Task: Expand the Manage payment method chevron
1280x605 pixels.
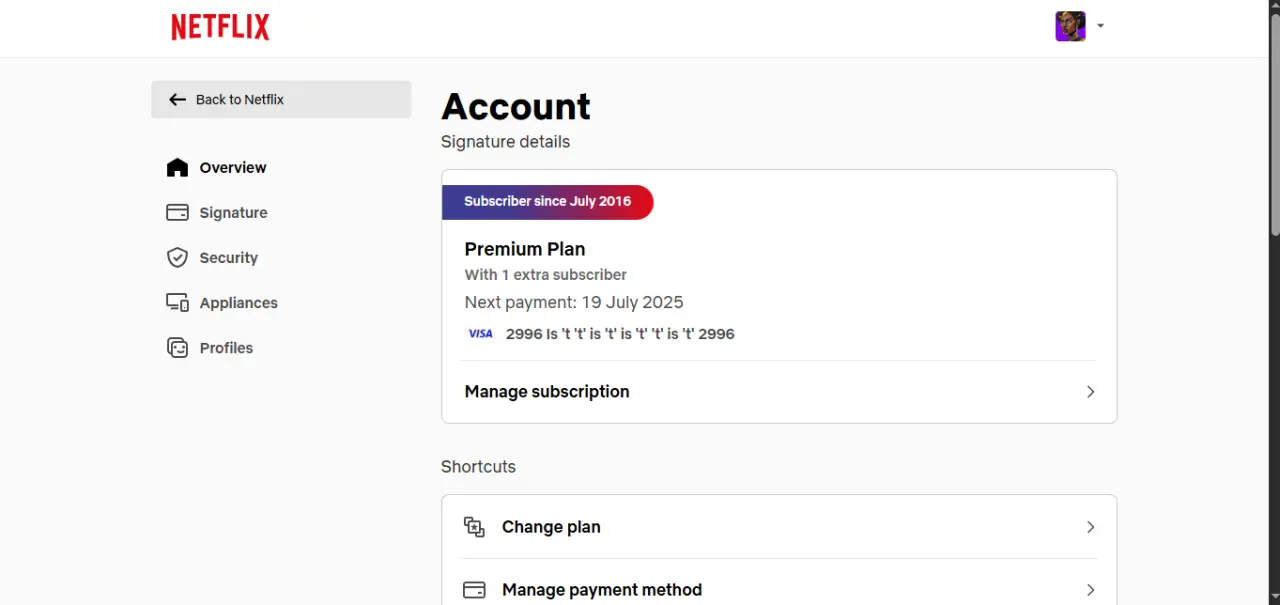Action: tap(1091, 590)
